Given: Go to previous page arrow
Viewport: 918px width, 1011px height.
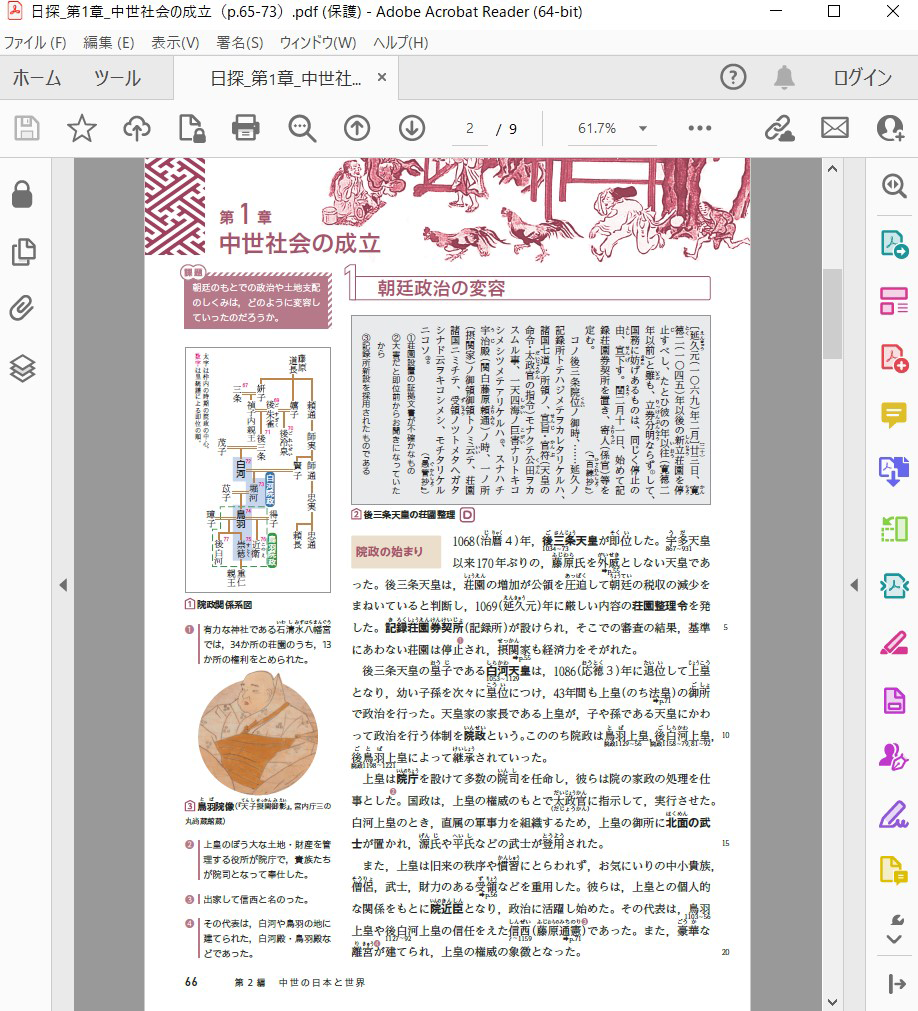Looking at the screenshot, I should coord(357,128).
